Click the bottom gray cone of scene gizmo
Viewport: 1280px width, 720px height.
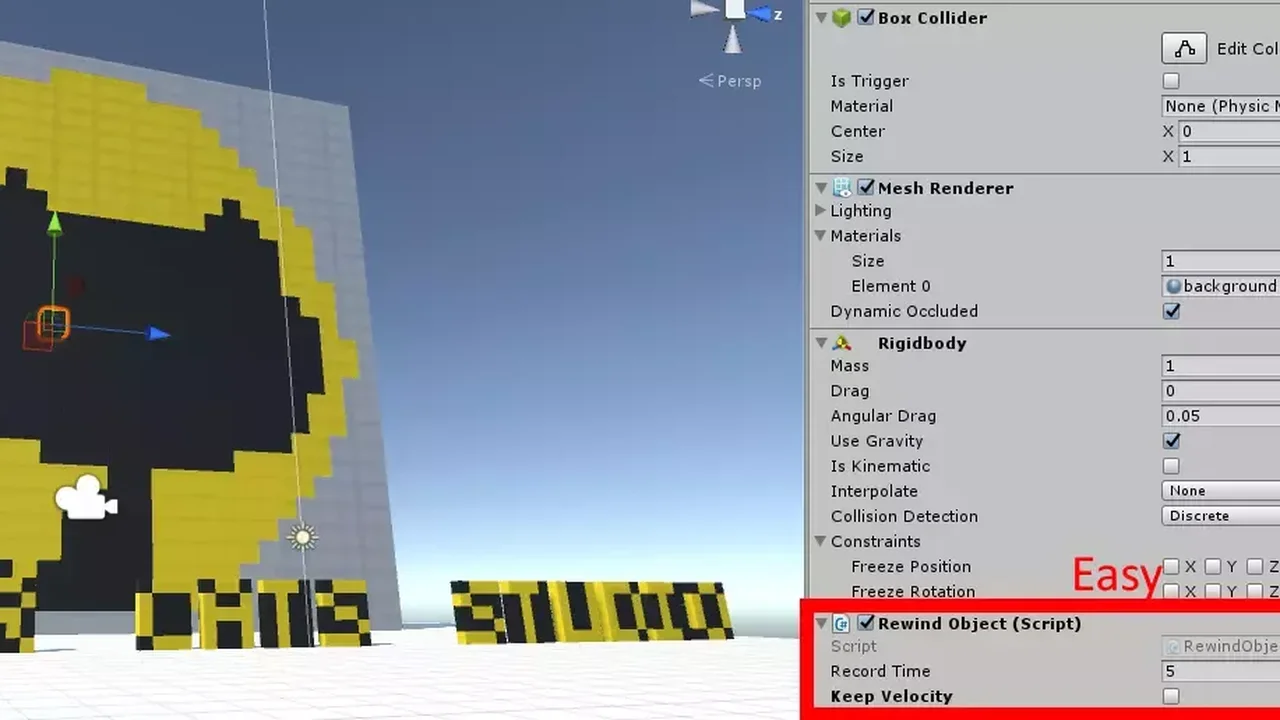coord(733,40)
